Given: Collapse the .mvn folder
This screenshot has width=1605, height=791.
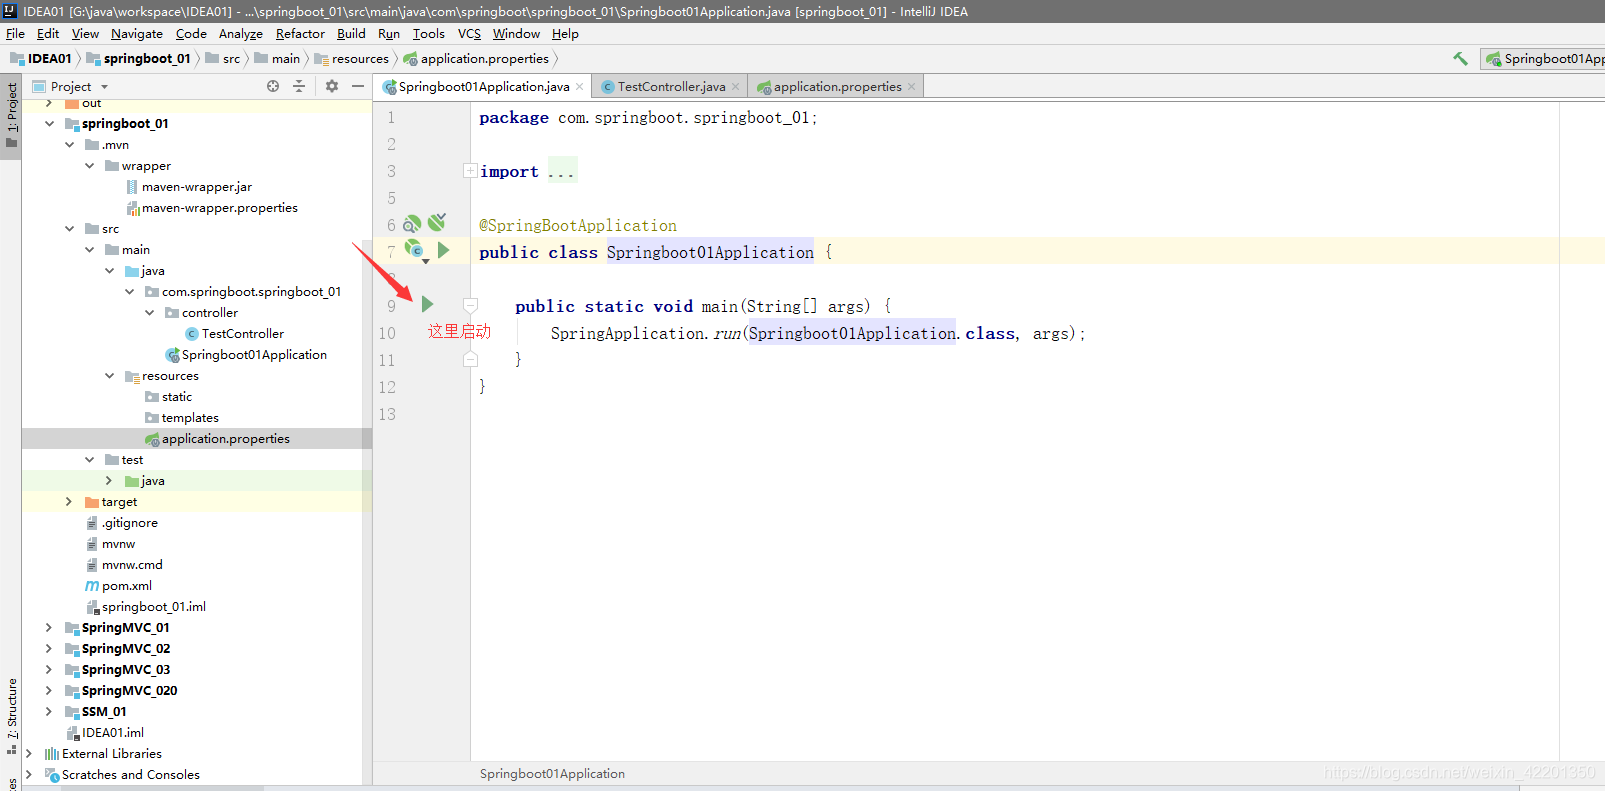Looking at the screenshot, I should point(69,145).
